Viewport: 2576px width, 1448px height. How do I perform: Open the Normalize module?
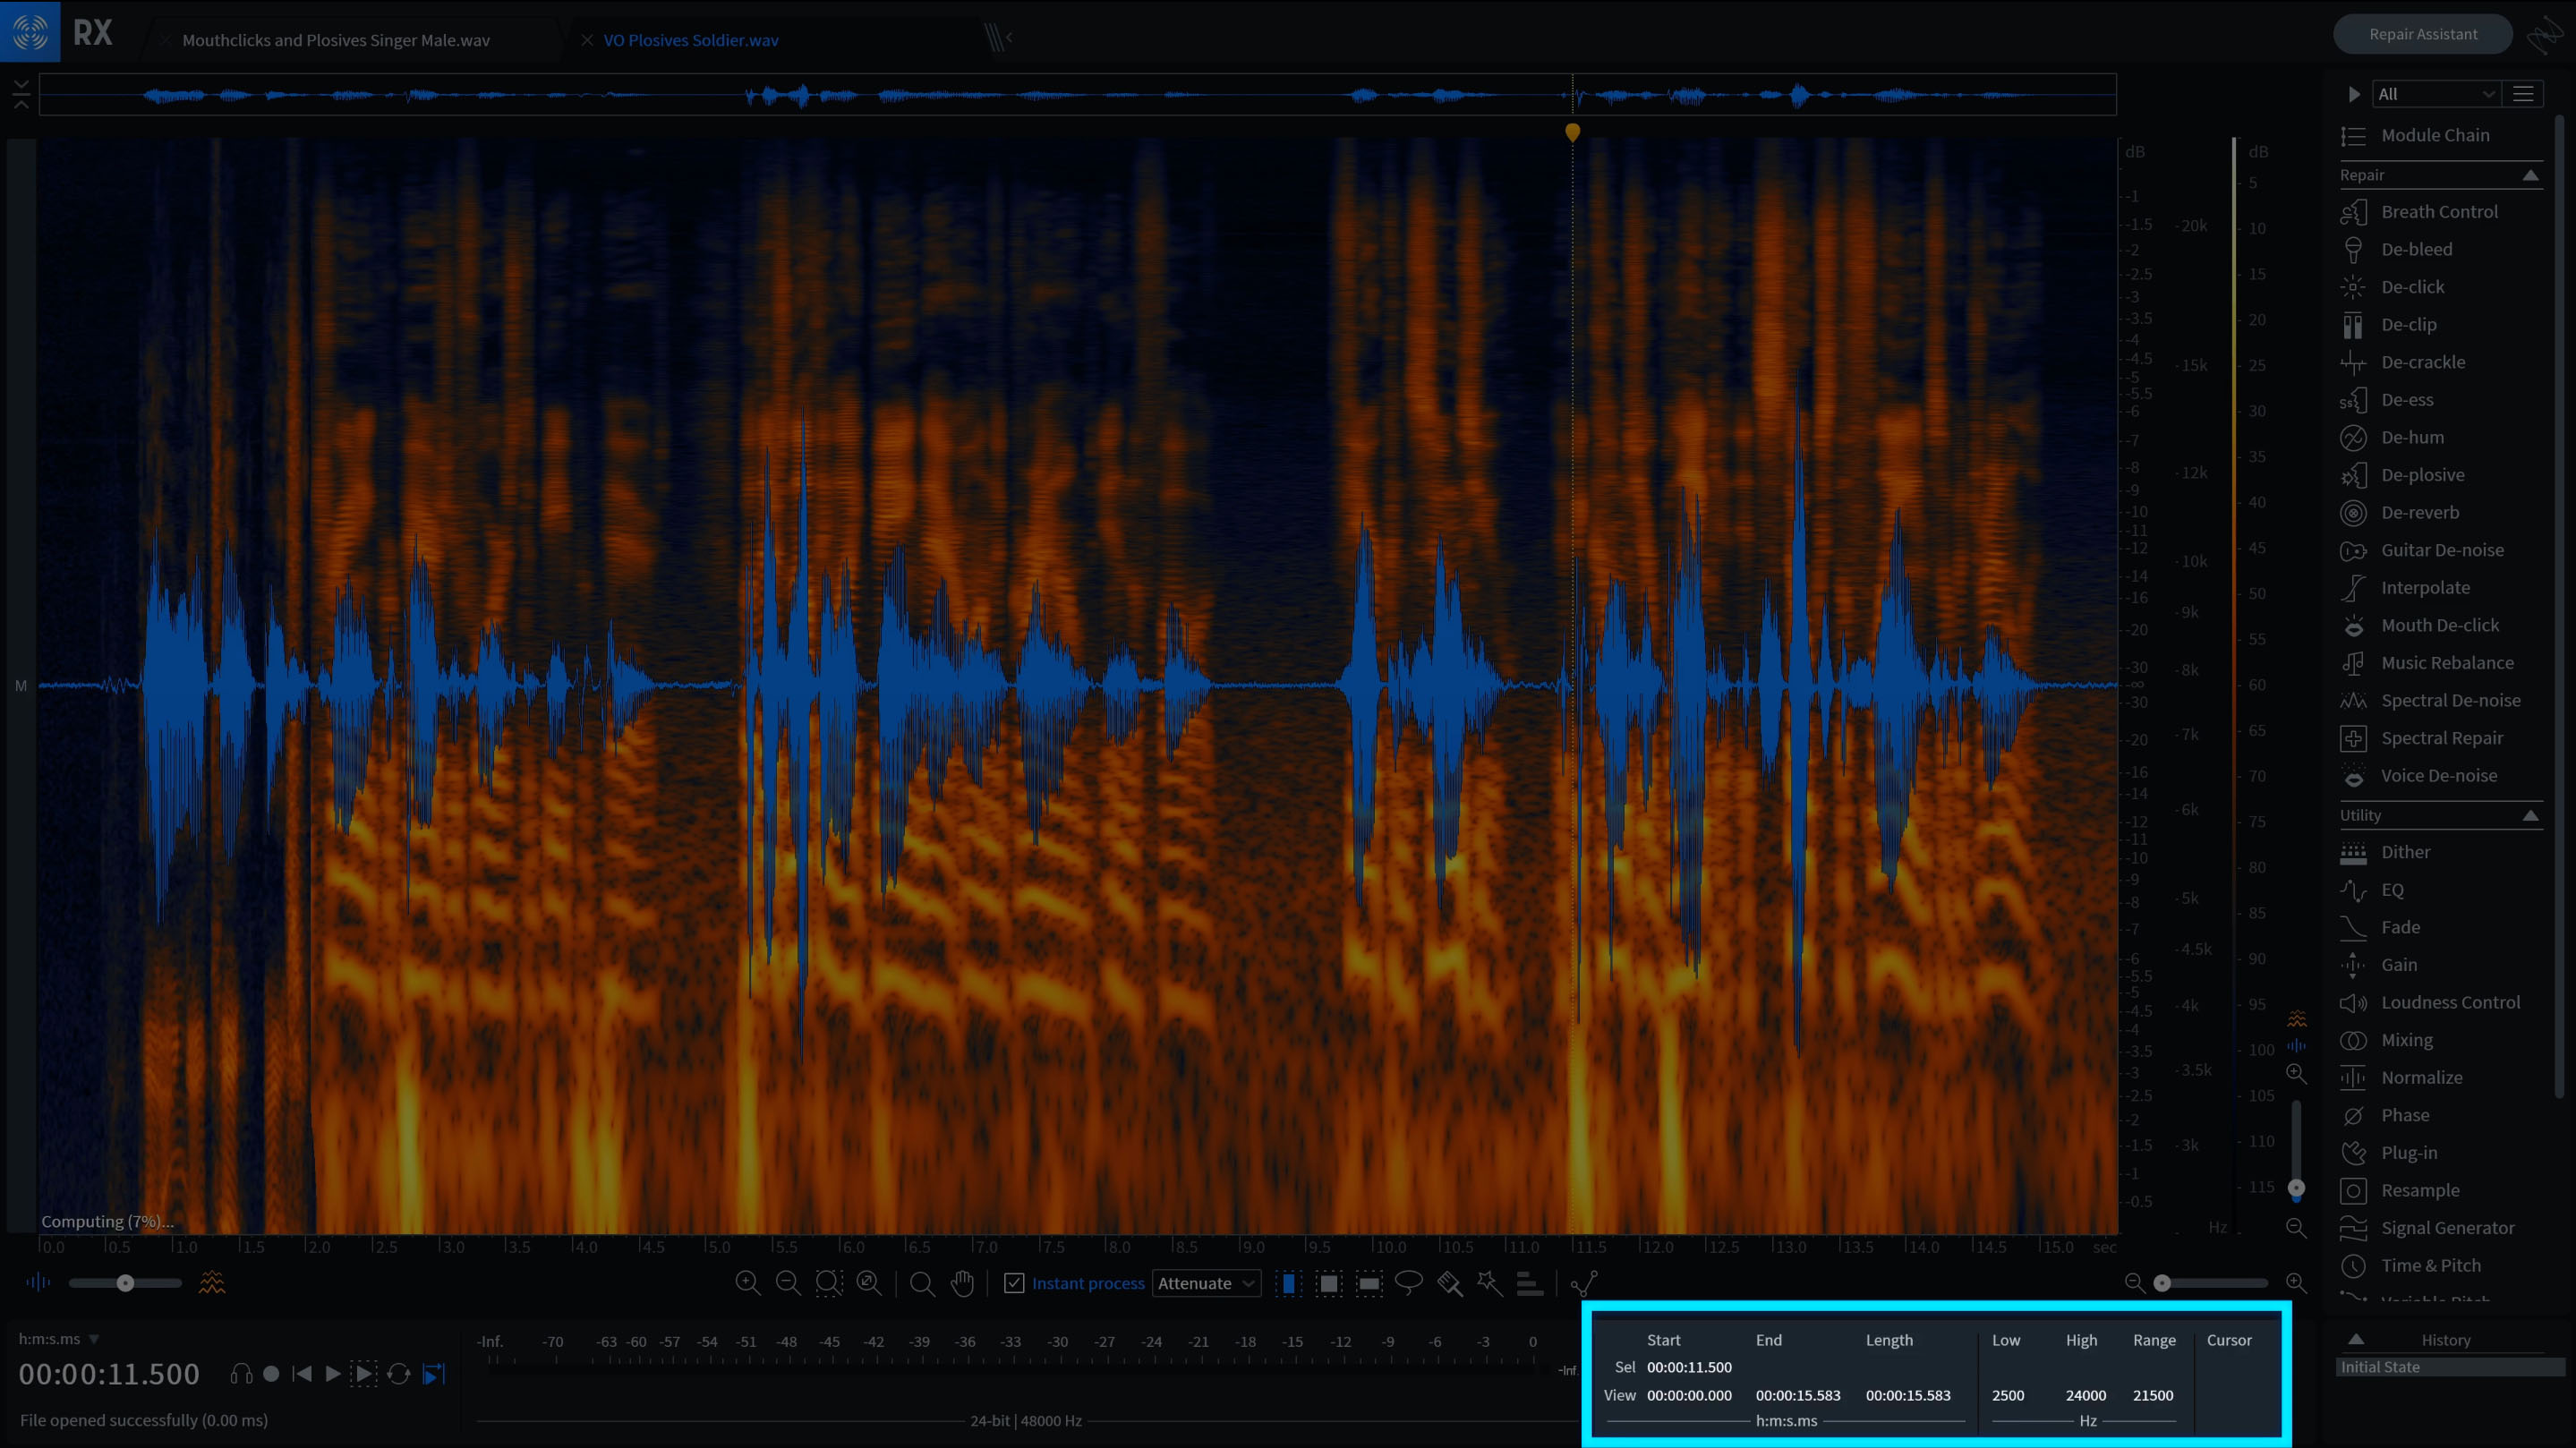pyautogui.click(x=2401, y=1078)
